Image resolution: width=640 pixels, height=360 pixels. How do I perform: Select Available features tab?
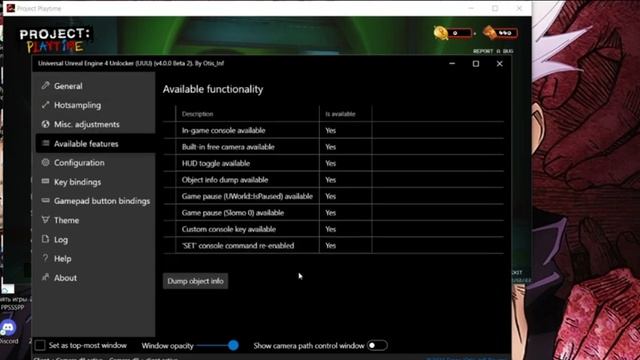95,143
